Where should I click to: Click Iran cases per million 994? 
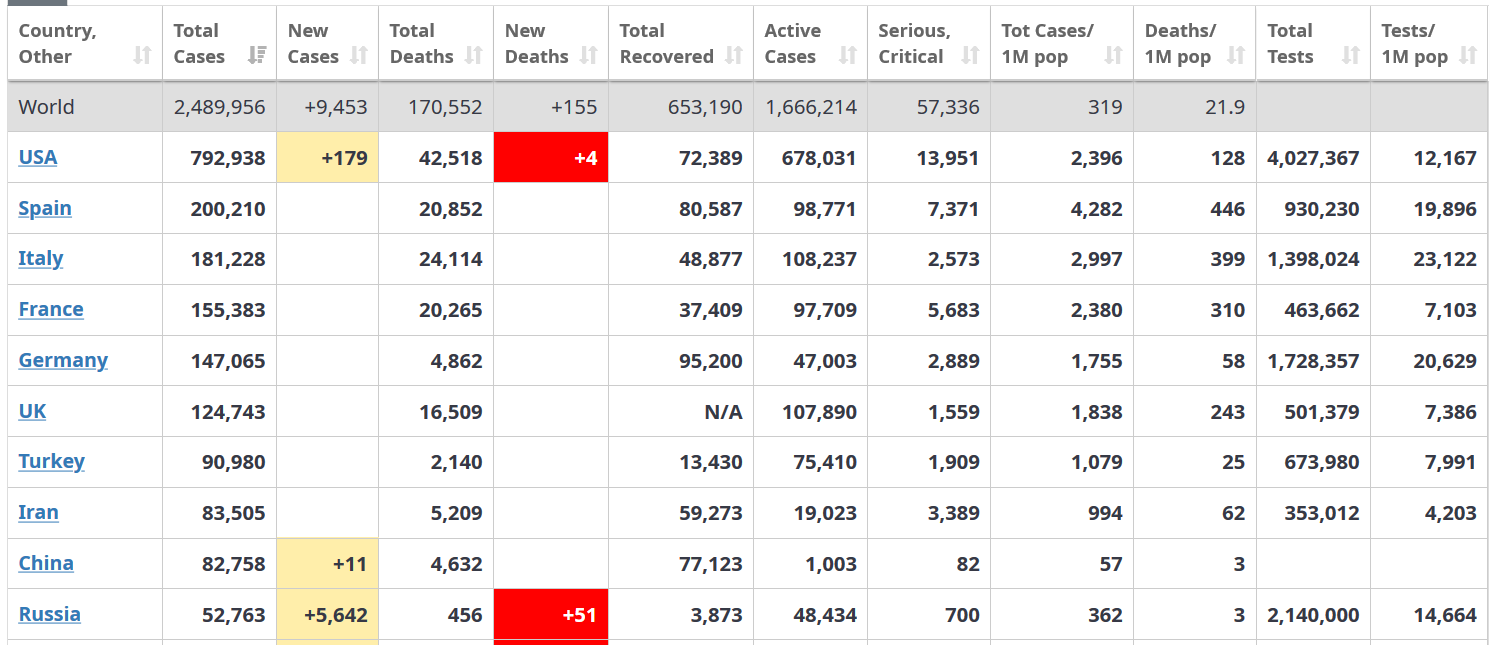coord(1104,513)
